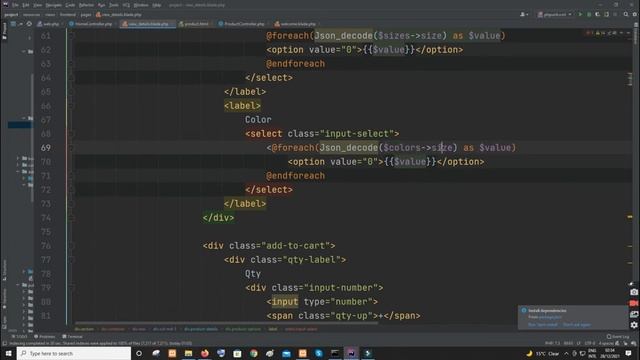
Task: Click the scroll-from-source target icon
Action: tap(29, 24)
